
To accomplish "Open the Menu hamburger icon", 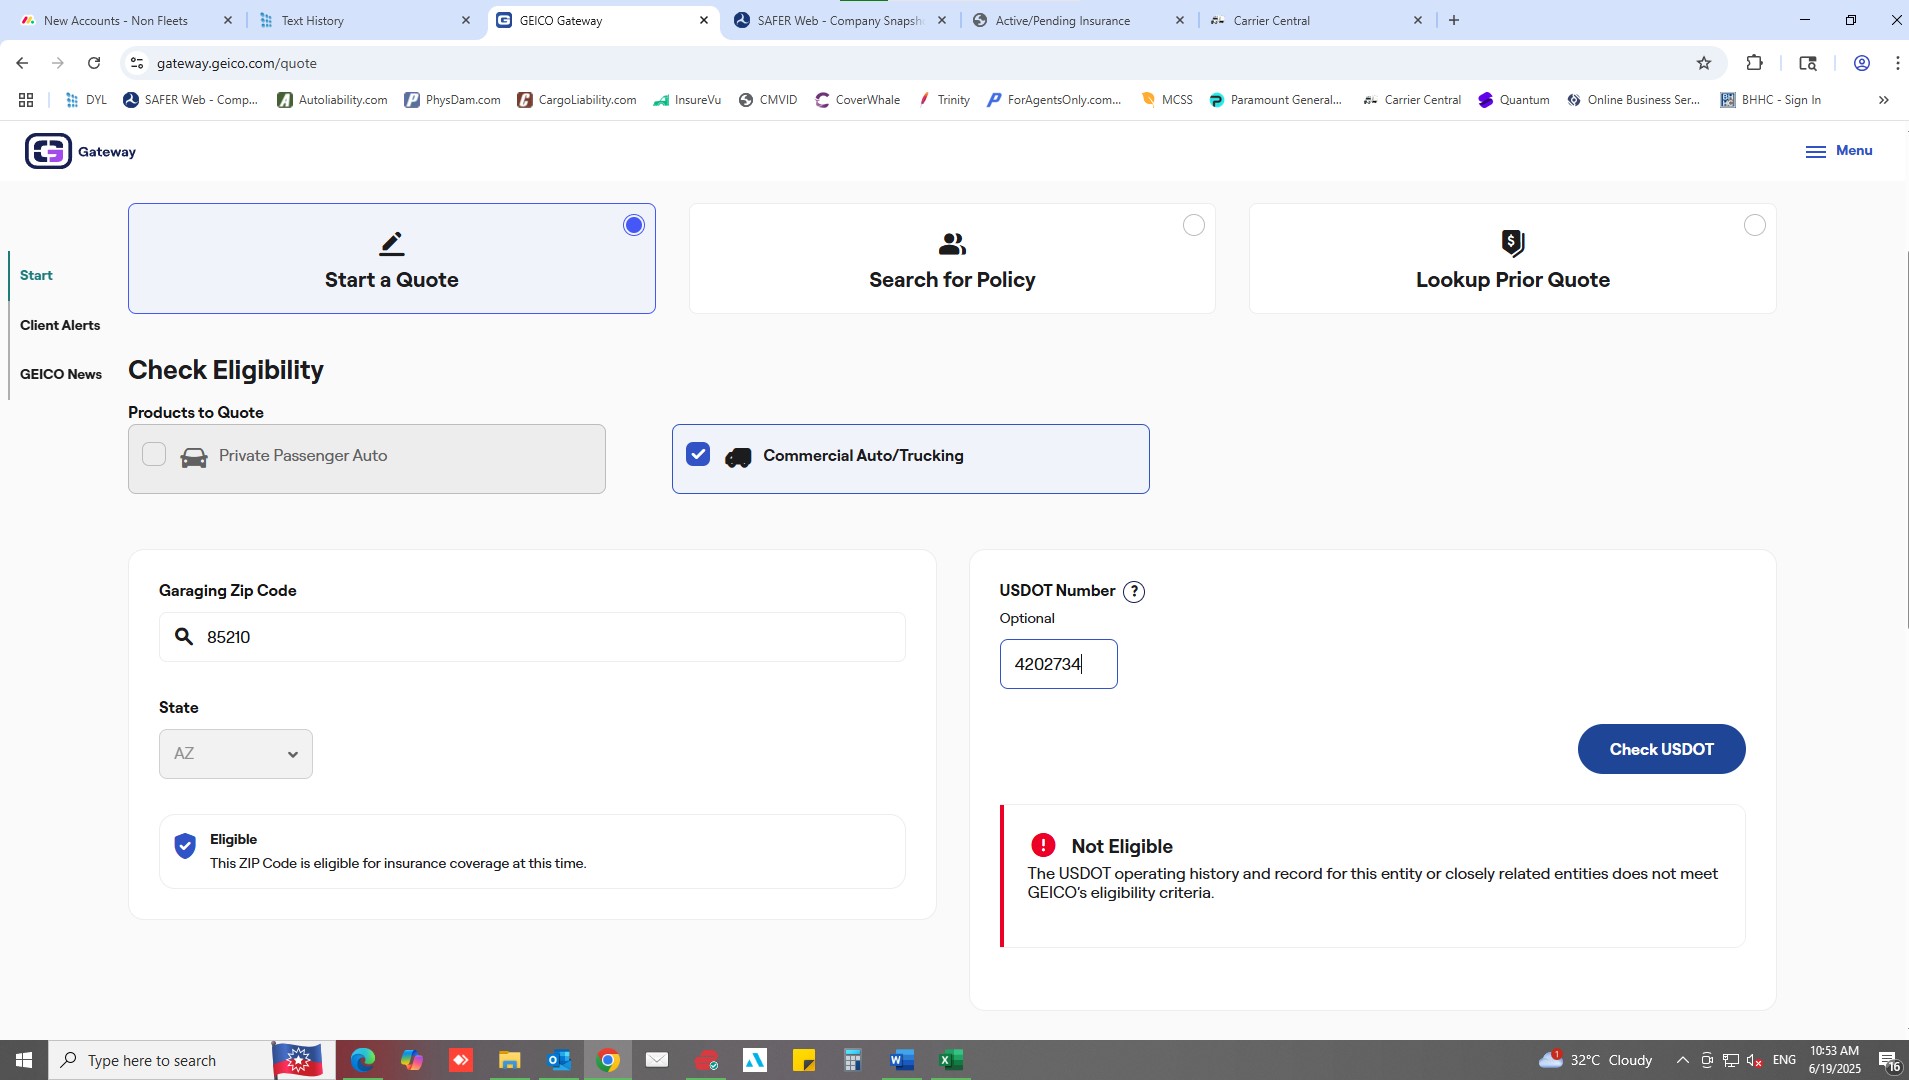I will pyautogui.click(x=1815, y=151).
